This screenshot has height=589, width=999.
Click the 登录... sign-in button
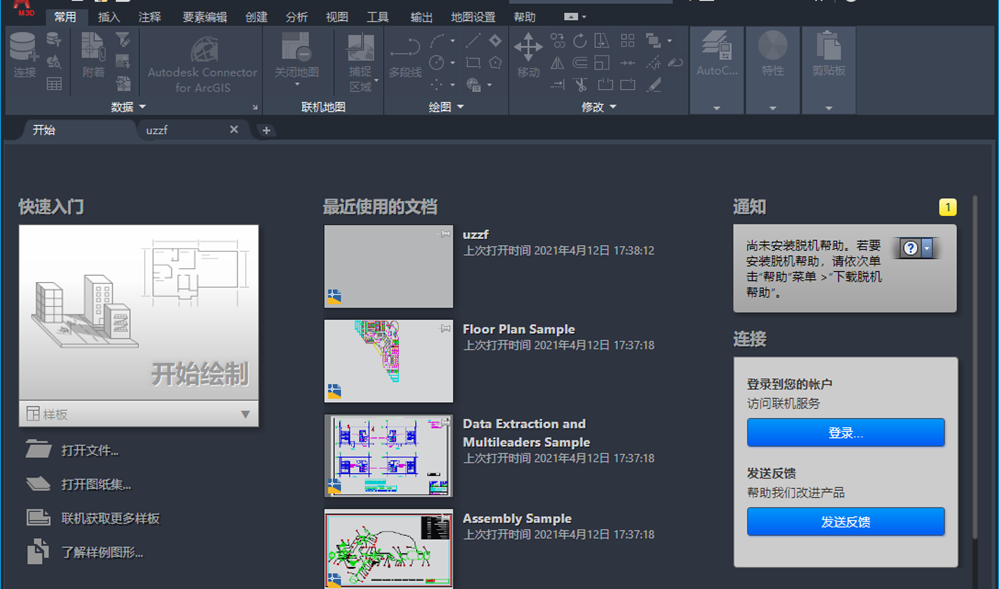(845, 433)
